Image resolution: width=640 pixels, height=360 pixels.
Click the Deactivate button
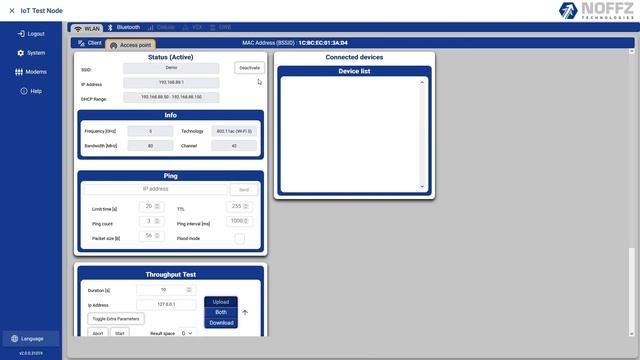pyautogui.click(x=249, y=68)
